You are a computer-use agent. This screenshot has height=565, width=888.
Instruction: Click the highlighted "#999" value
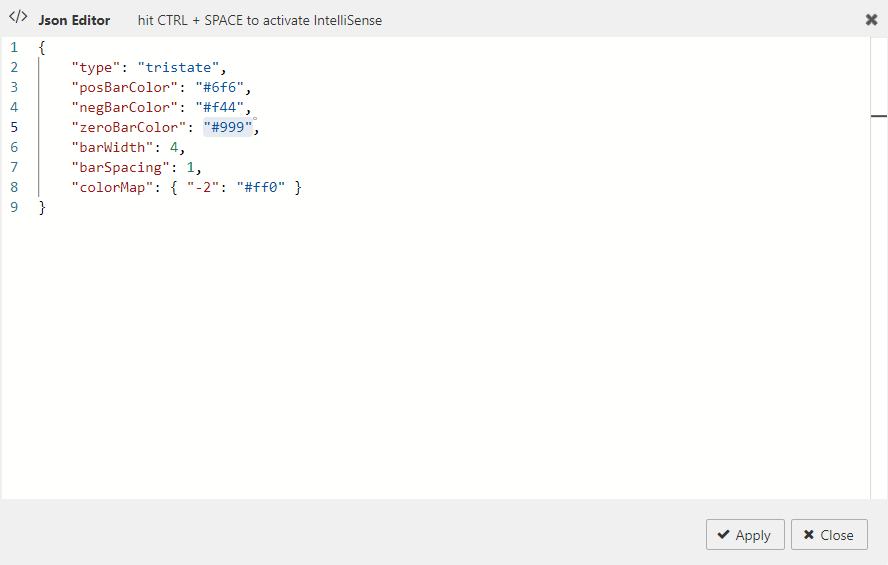coord(228,127)
